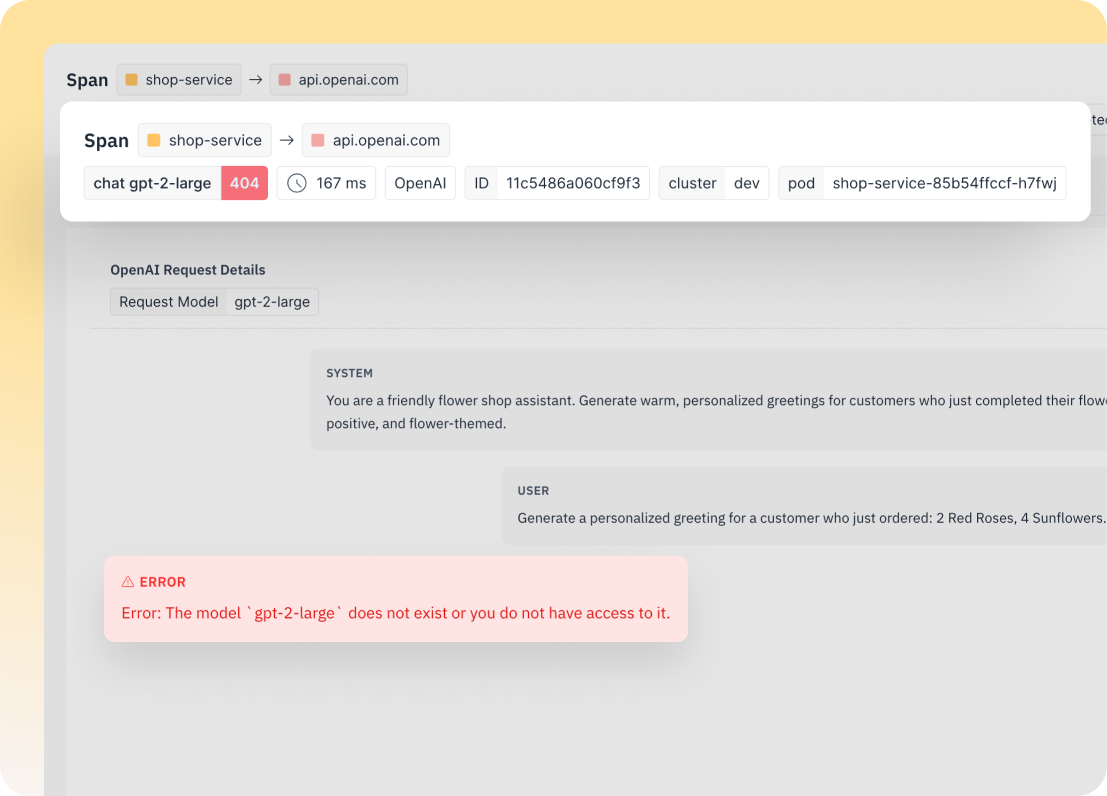The width and height of the screenshot is (1107, 796).
Task: Click the chat gpt-2-large label
Action: point(152,184)
